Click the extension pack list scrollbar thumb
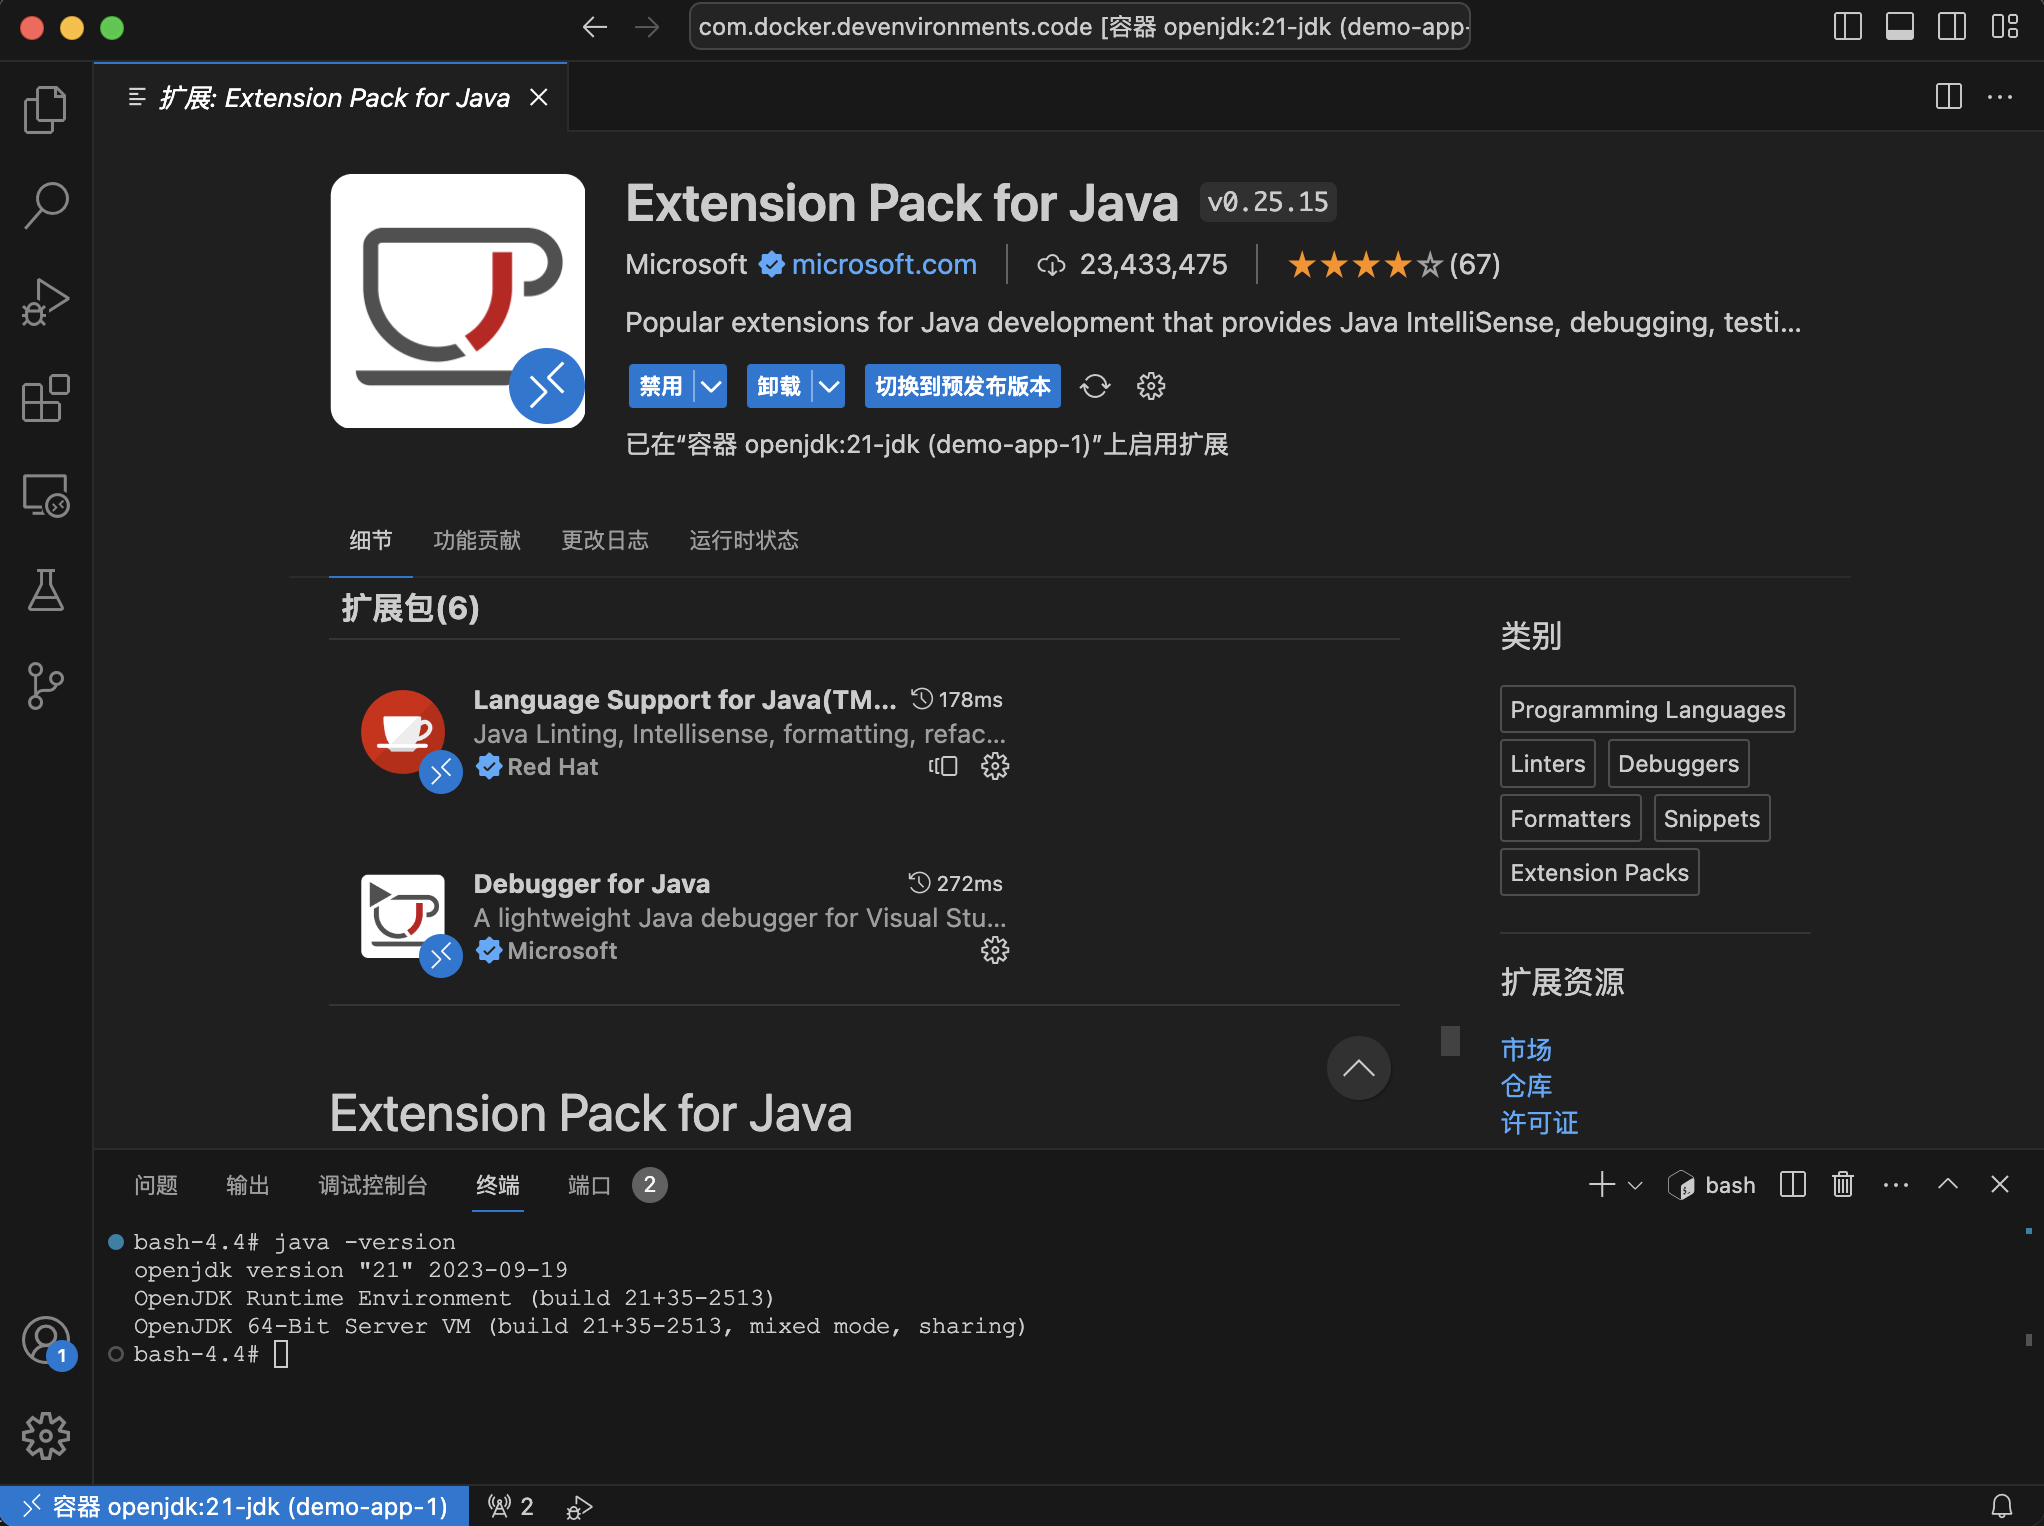 (1450, 1041)
